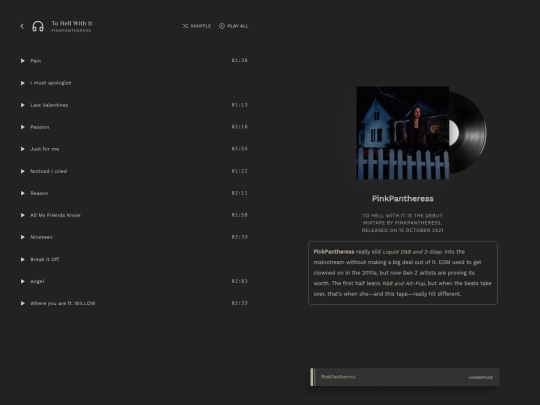Click the Pain track duration 01:38
540x405 pixels.
240,61
